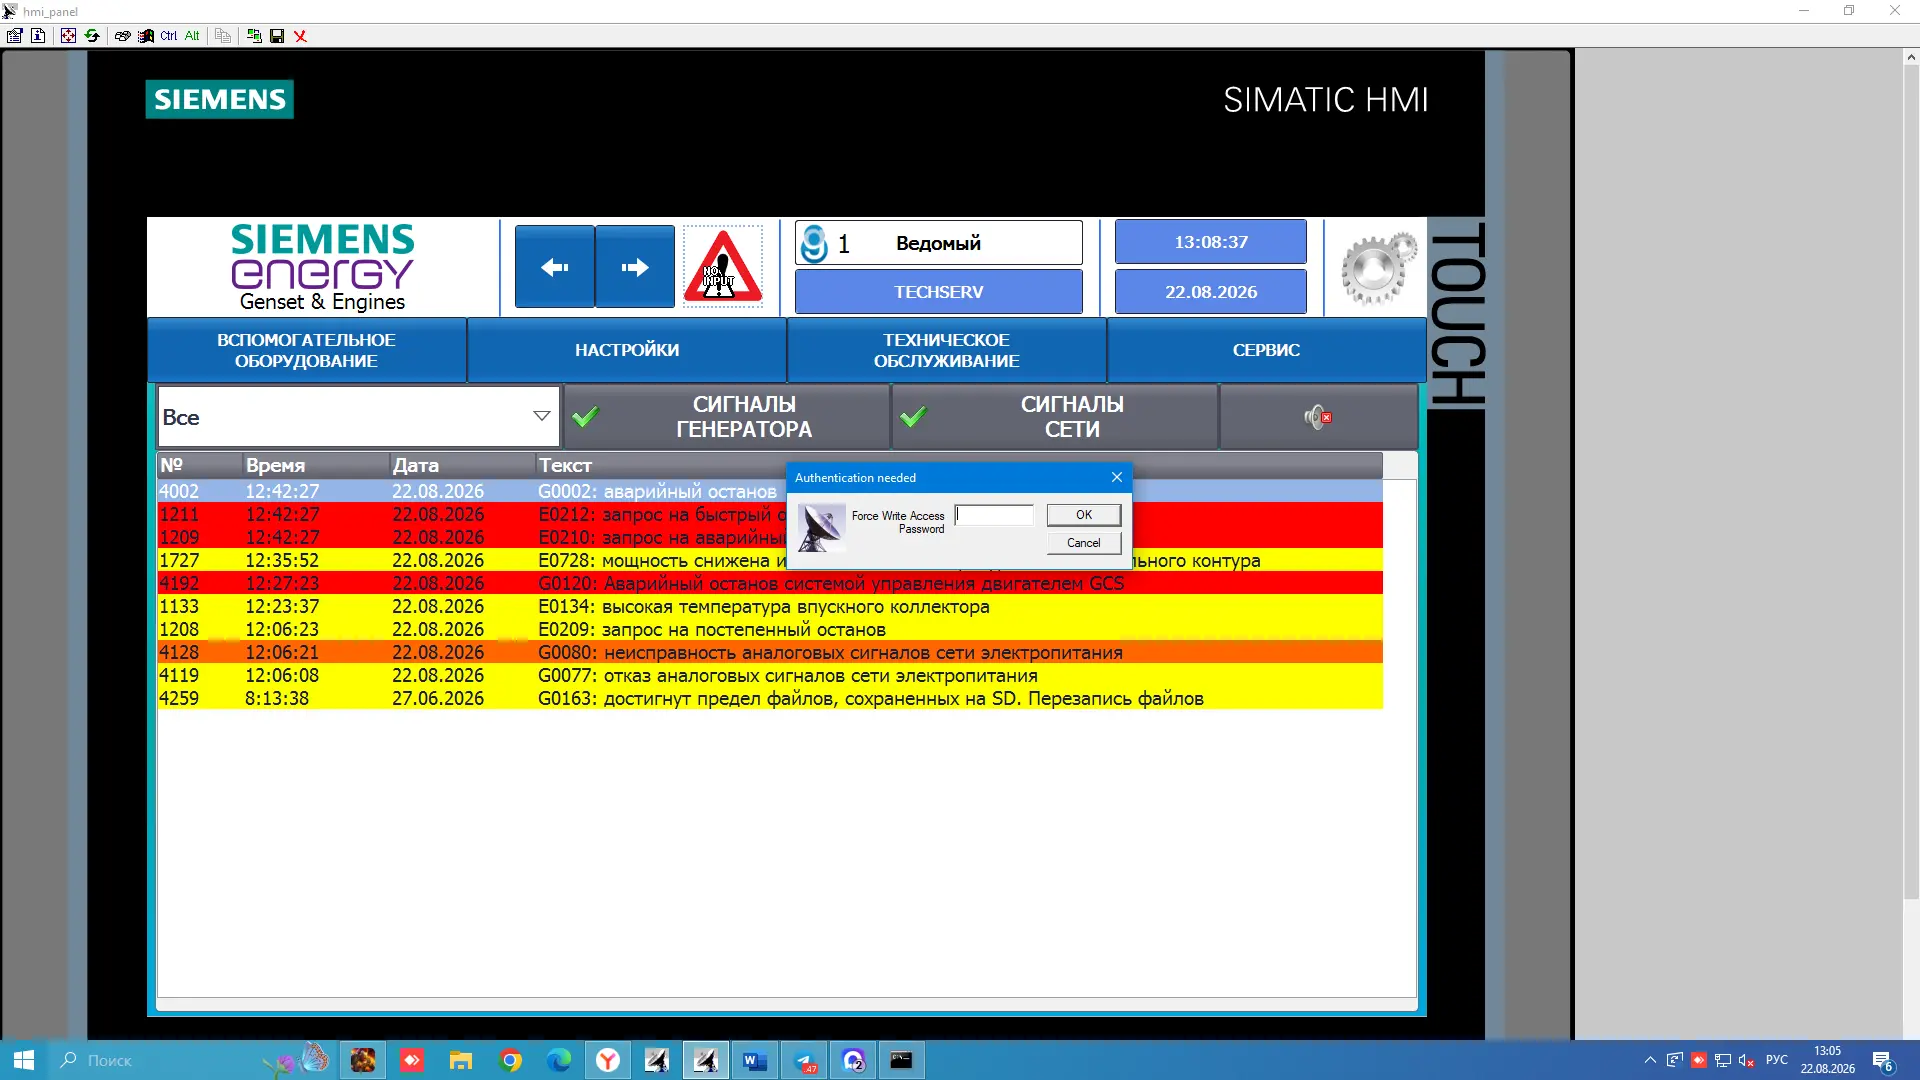Toggle the Alt key in toolbar
This screenshot has height=1080, width=1920.
192,36
